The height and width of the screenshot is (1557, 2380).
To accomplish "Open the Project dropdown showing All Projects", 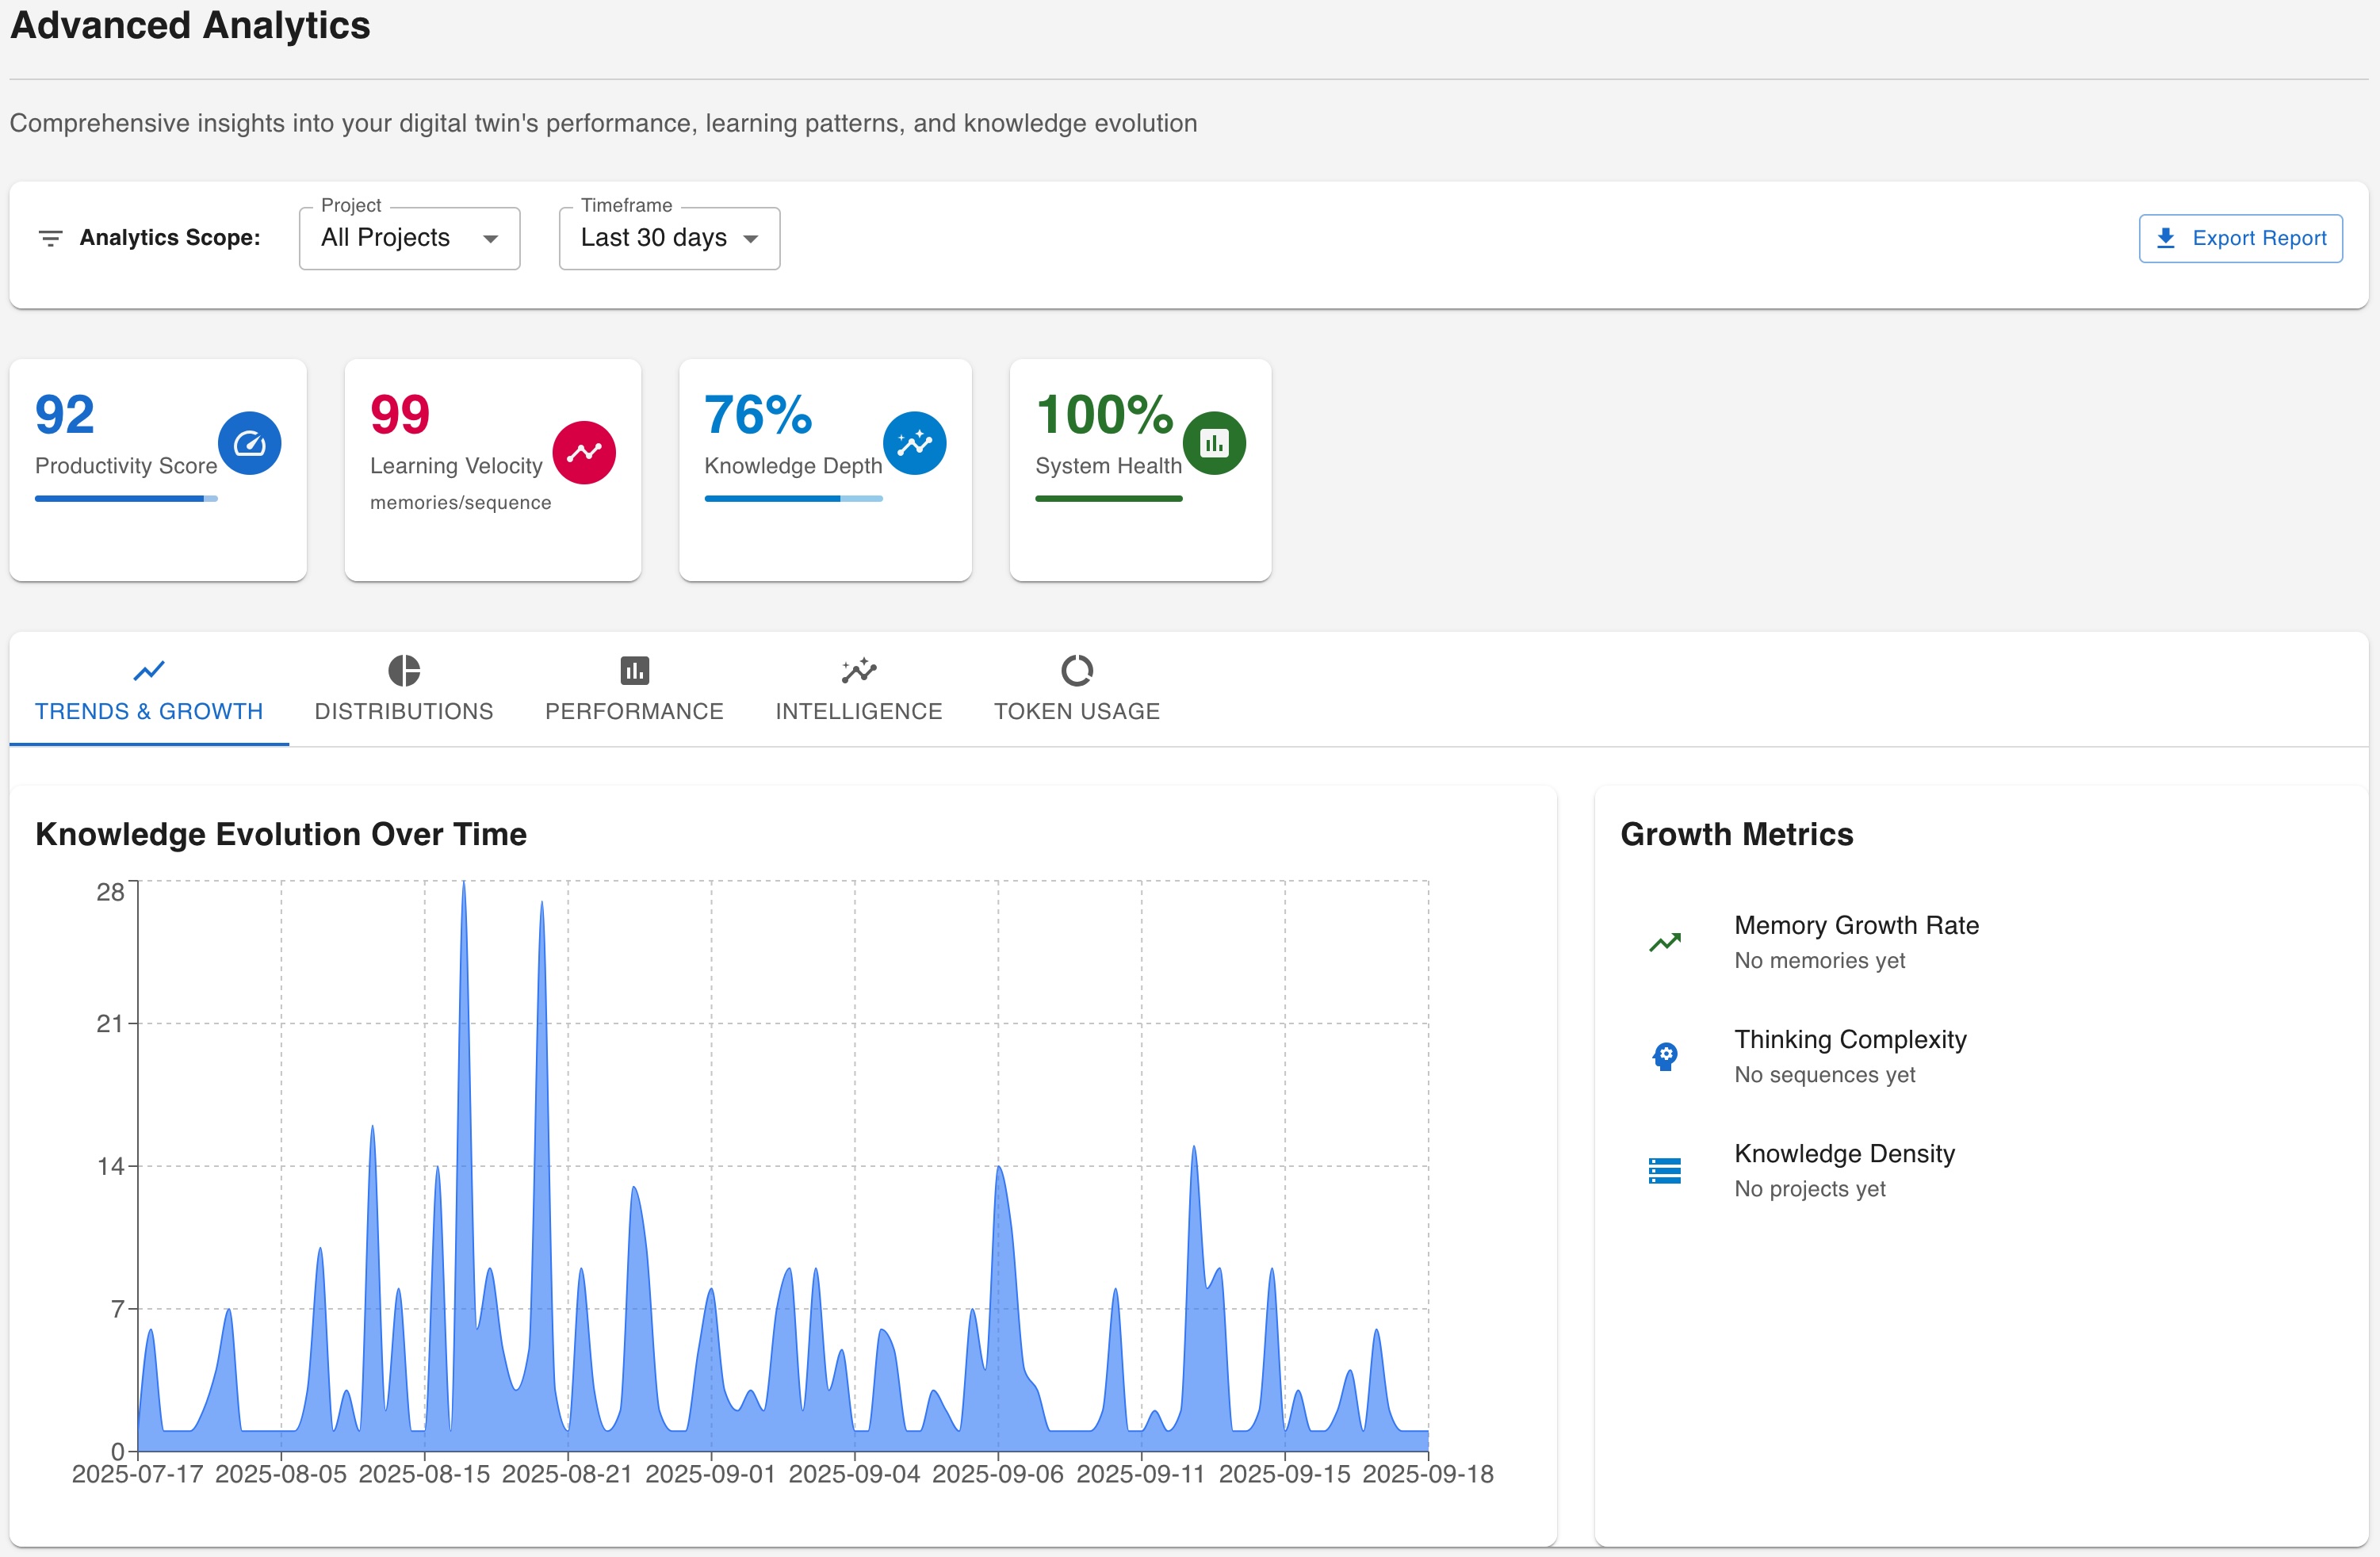I will click(x=409, y=238).
